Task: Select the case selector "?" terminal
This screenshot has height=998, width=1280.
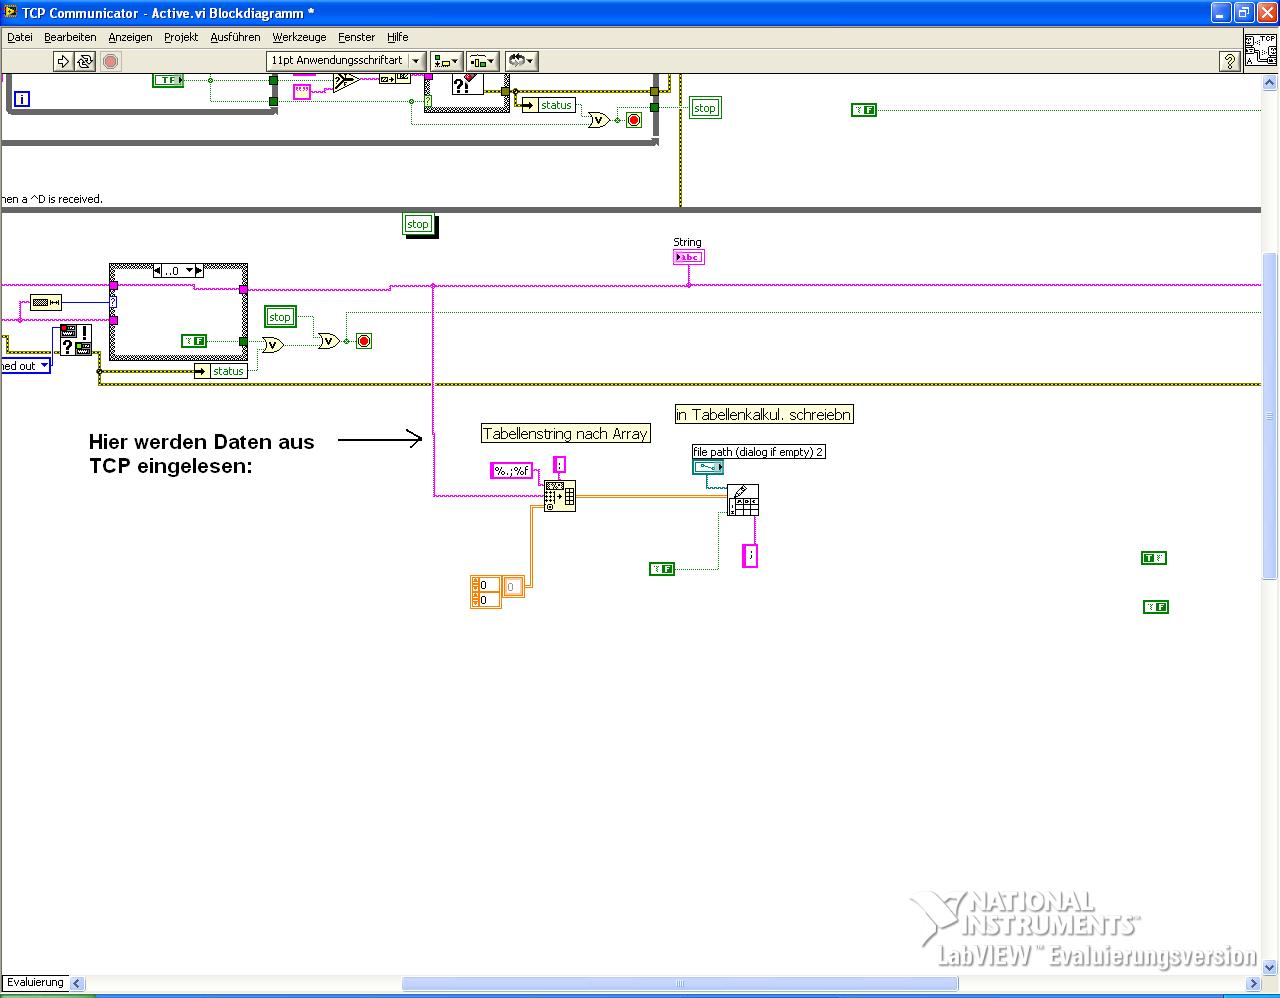Action: pyautogui.click(x=113, y=301)
